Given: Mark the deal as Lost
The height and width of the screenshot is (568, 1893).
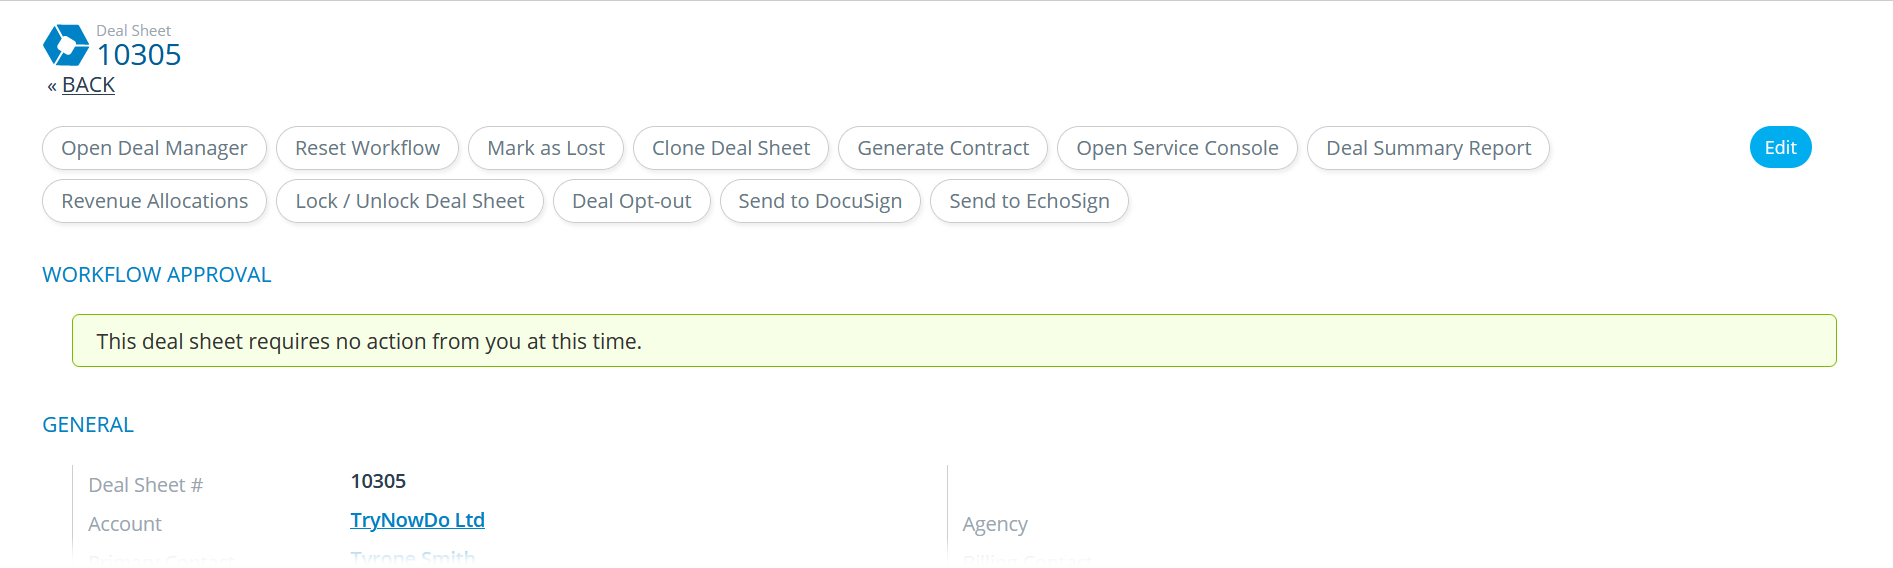Looking at the screenshot, I should pos(546,148).
